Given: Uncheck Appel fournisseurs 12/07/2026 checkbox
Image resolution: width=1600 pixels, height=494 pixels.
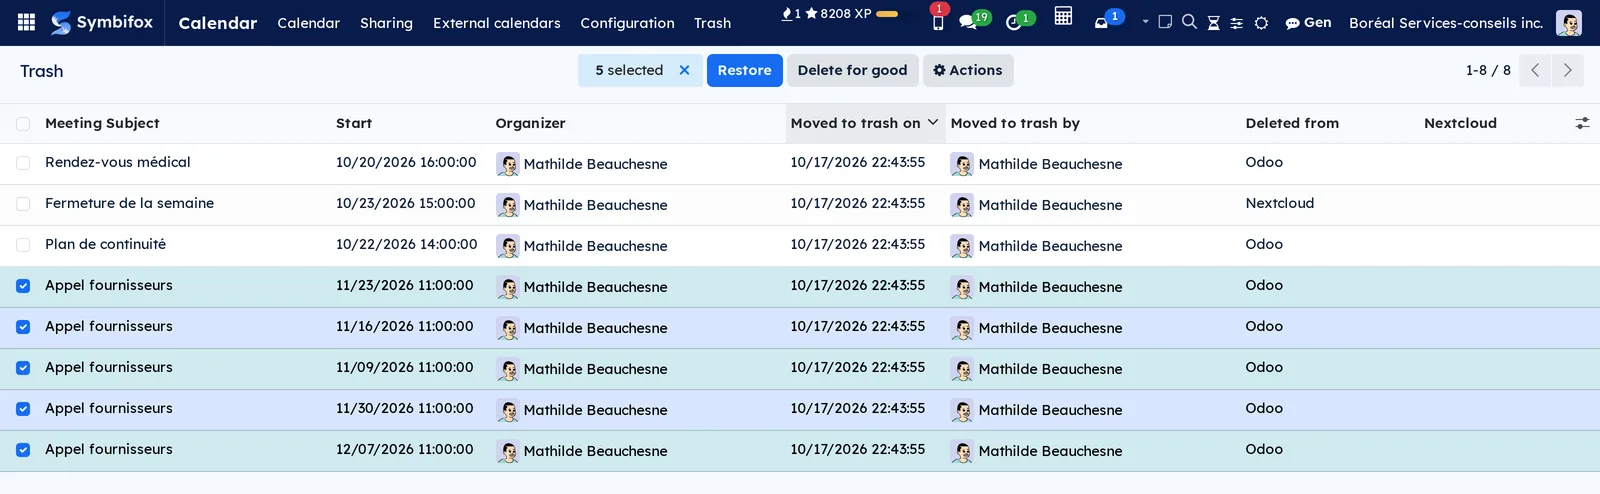Looking at the screenshot, I should pos(23,450).
